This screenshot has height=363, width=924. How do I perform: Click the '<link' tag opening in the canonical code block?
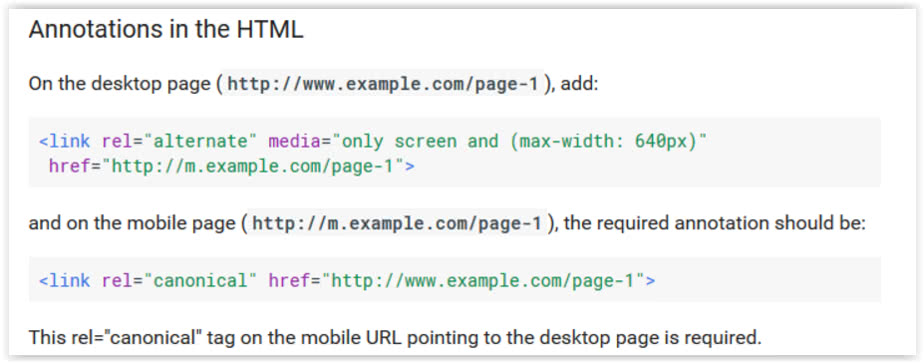point(65,280)
